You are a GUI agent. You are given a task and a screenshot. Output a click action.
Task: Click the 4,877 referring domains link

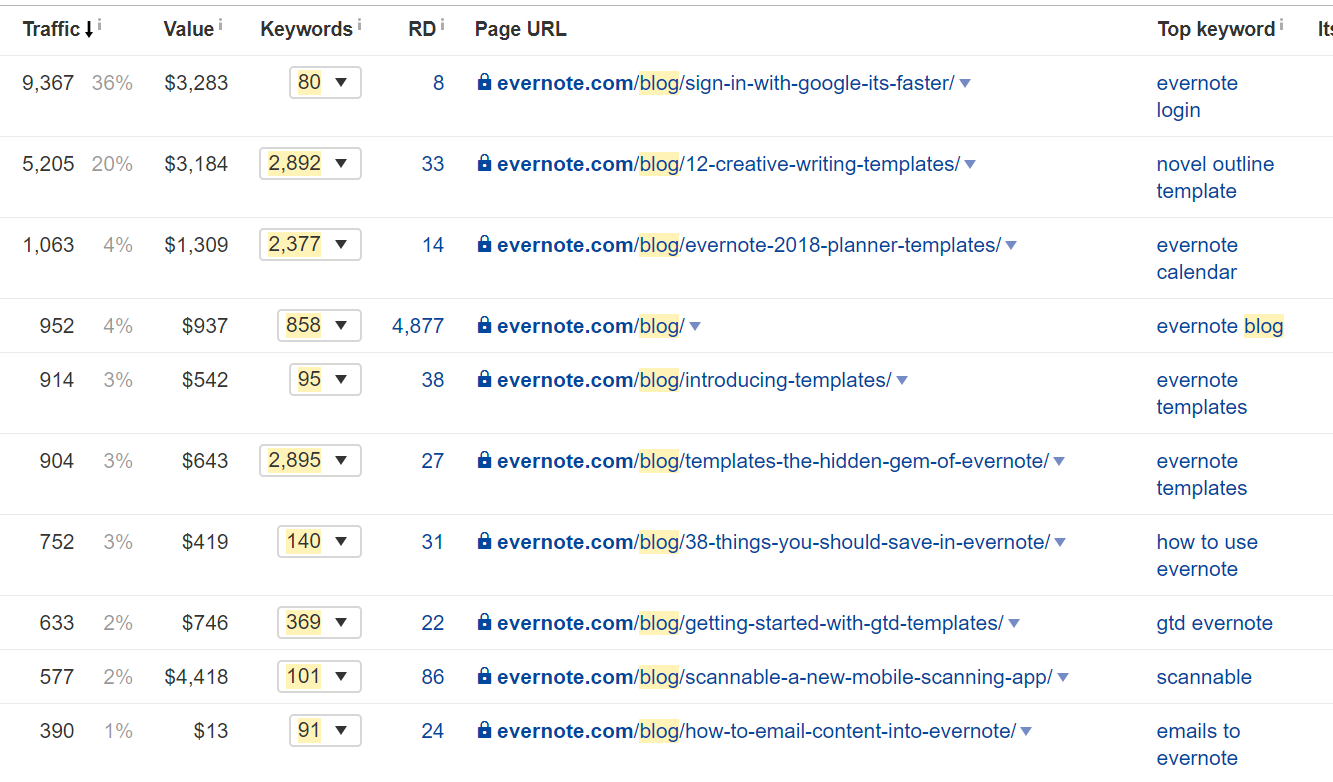coord(418,326)
